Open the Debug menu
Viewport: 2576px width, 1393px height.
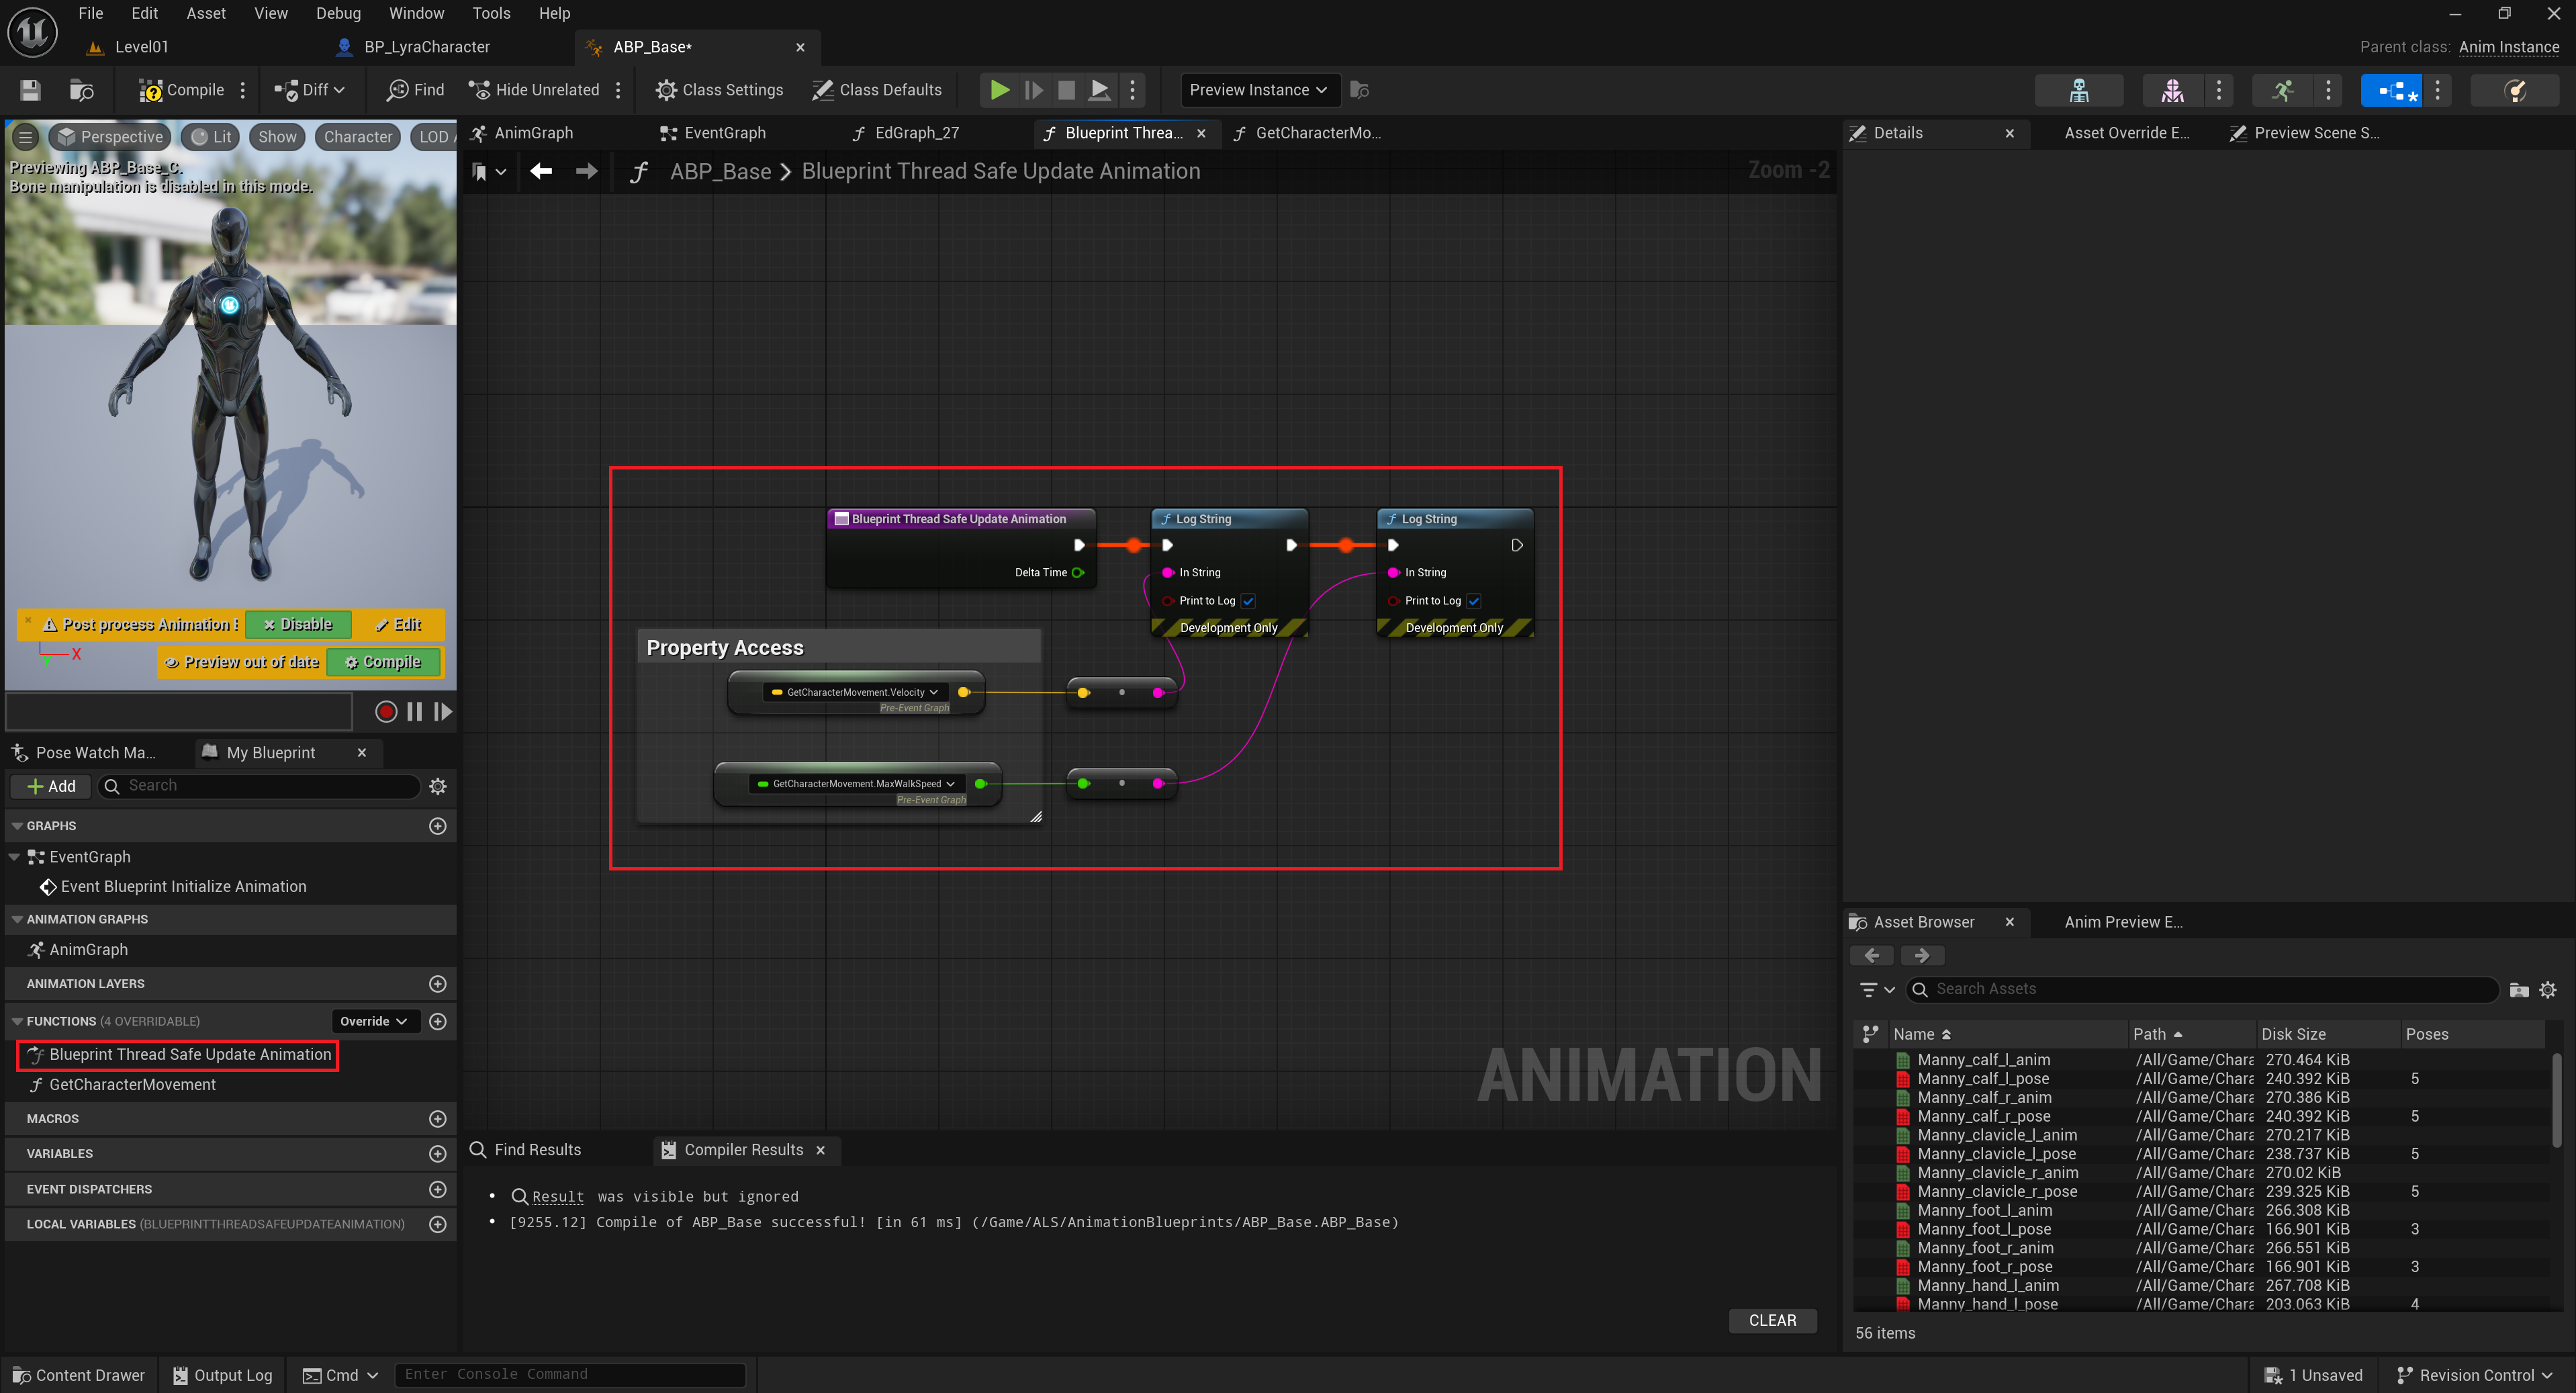point(338,13)
